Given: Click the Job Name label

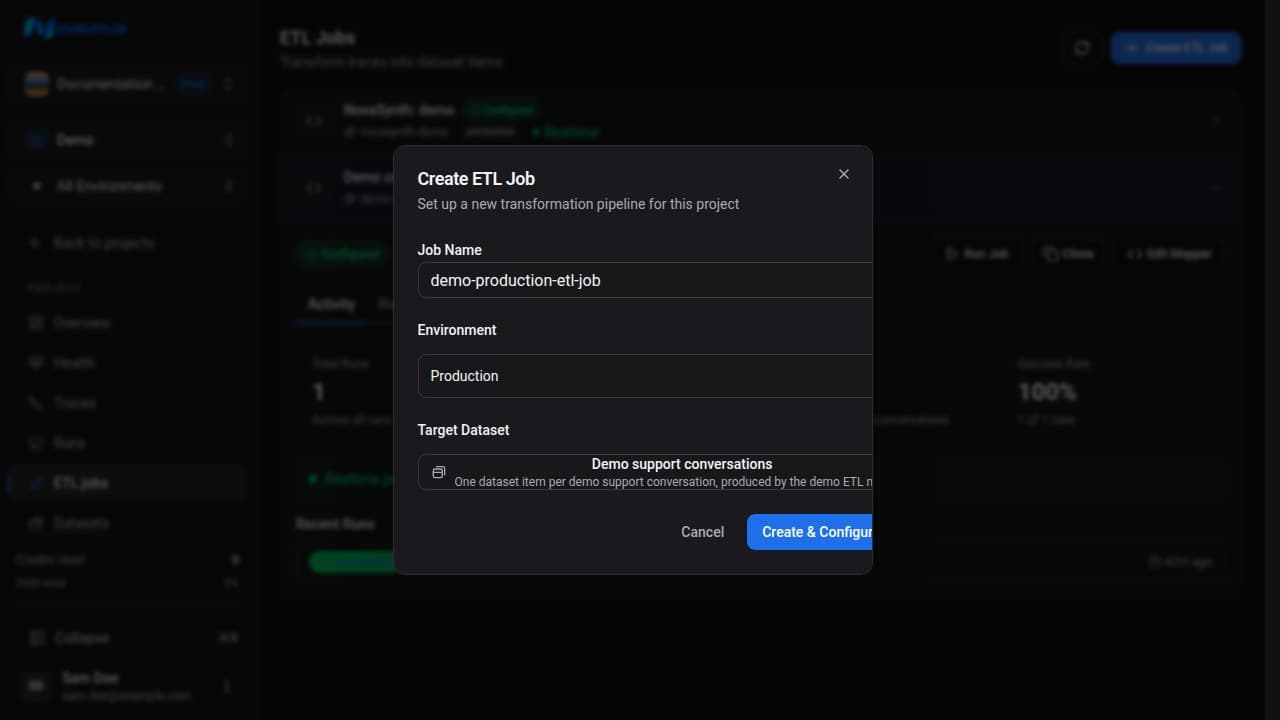Looking at the screenshot, I should [449, 250].
